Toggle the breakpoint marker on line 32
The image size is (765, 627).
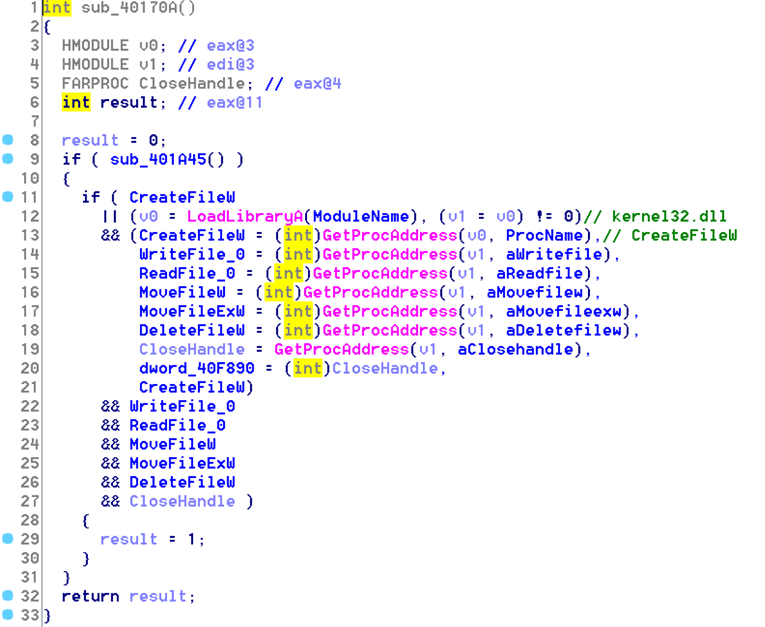[x=8, y=596]
